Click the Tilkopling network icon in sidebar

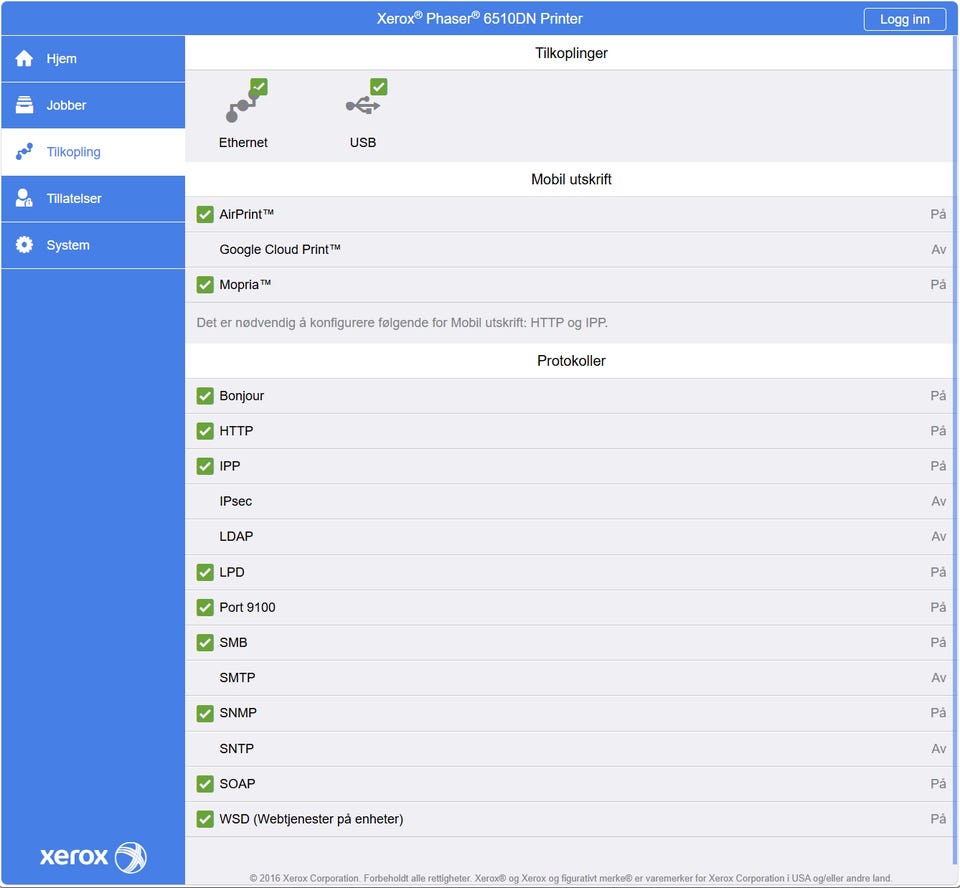(x=24, y=151)
